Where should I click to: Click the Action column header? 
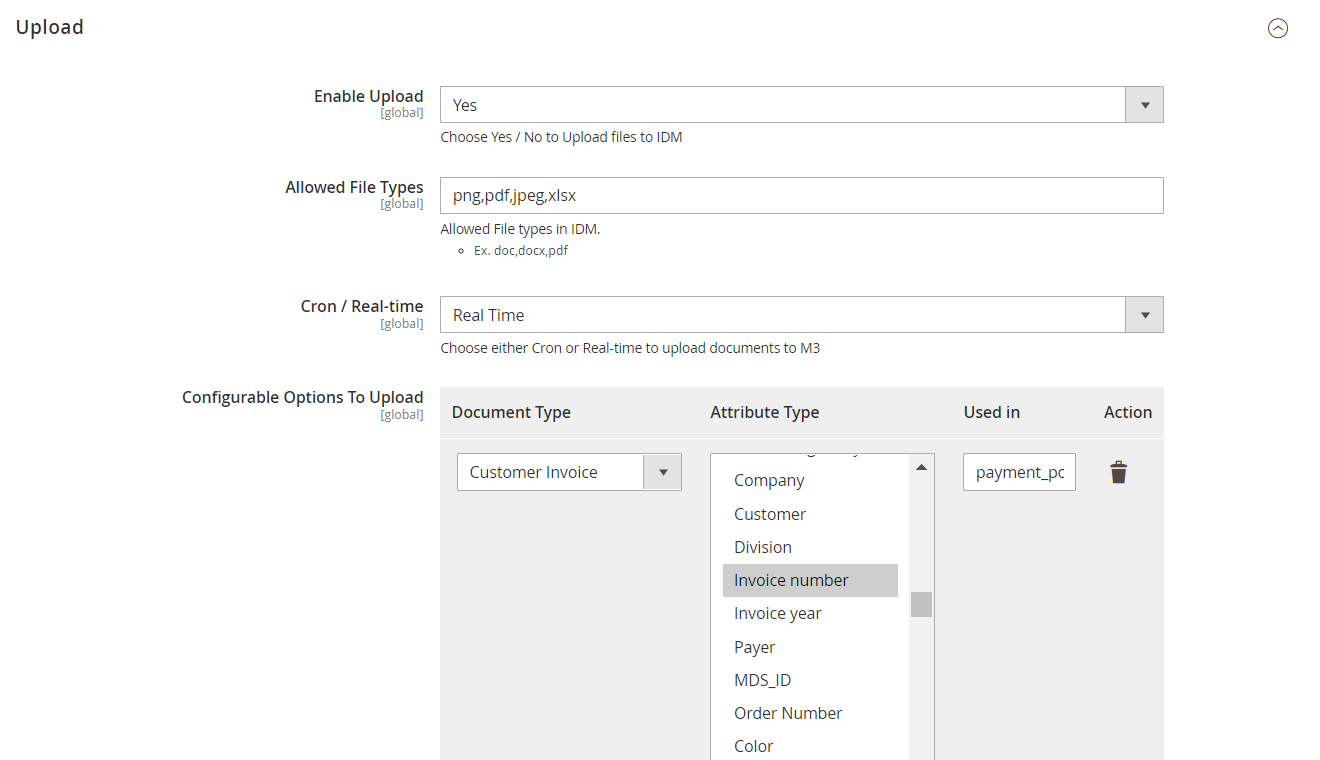pos(1128,412)
